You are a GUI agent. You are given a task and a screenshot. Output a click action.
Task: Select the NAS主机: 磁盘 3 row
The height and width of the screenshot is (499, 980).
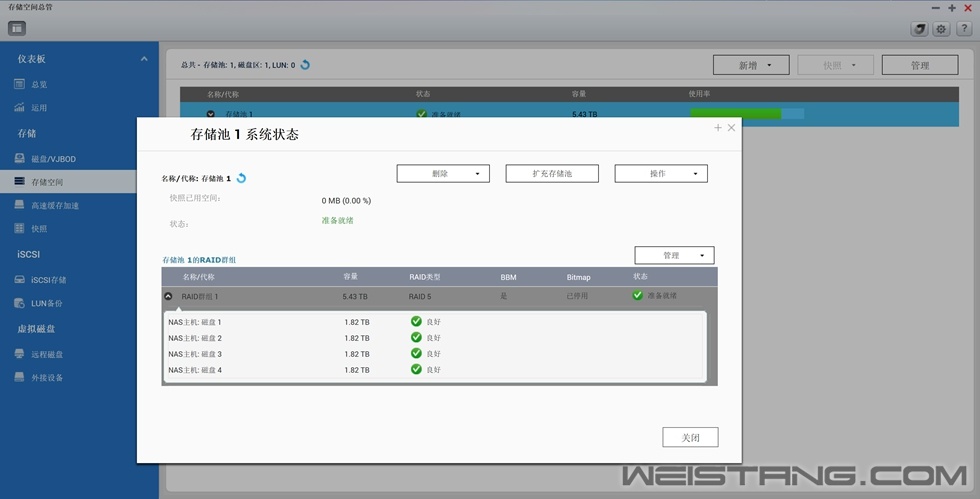(436, 354)
